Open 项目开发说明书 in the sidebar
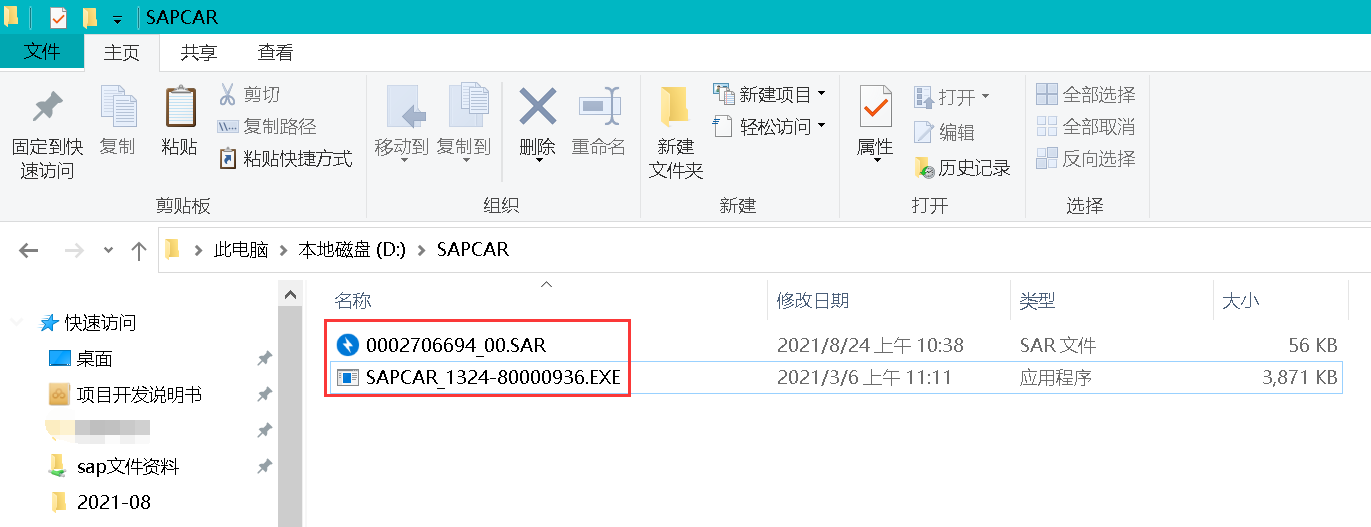This screenshot has width=1371, height=527. coord(139,395)
